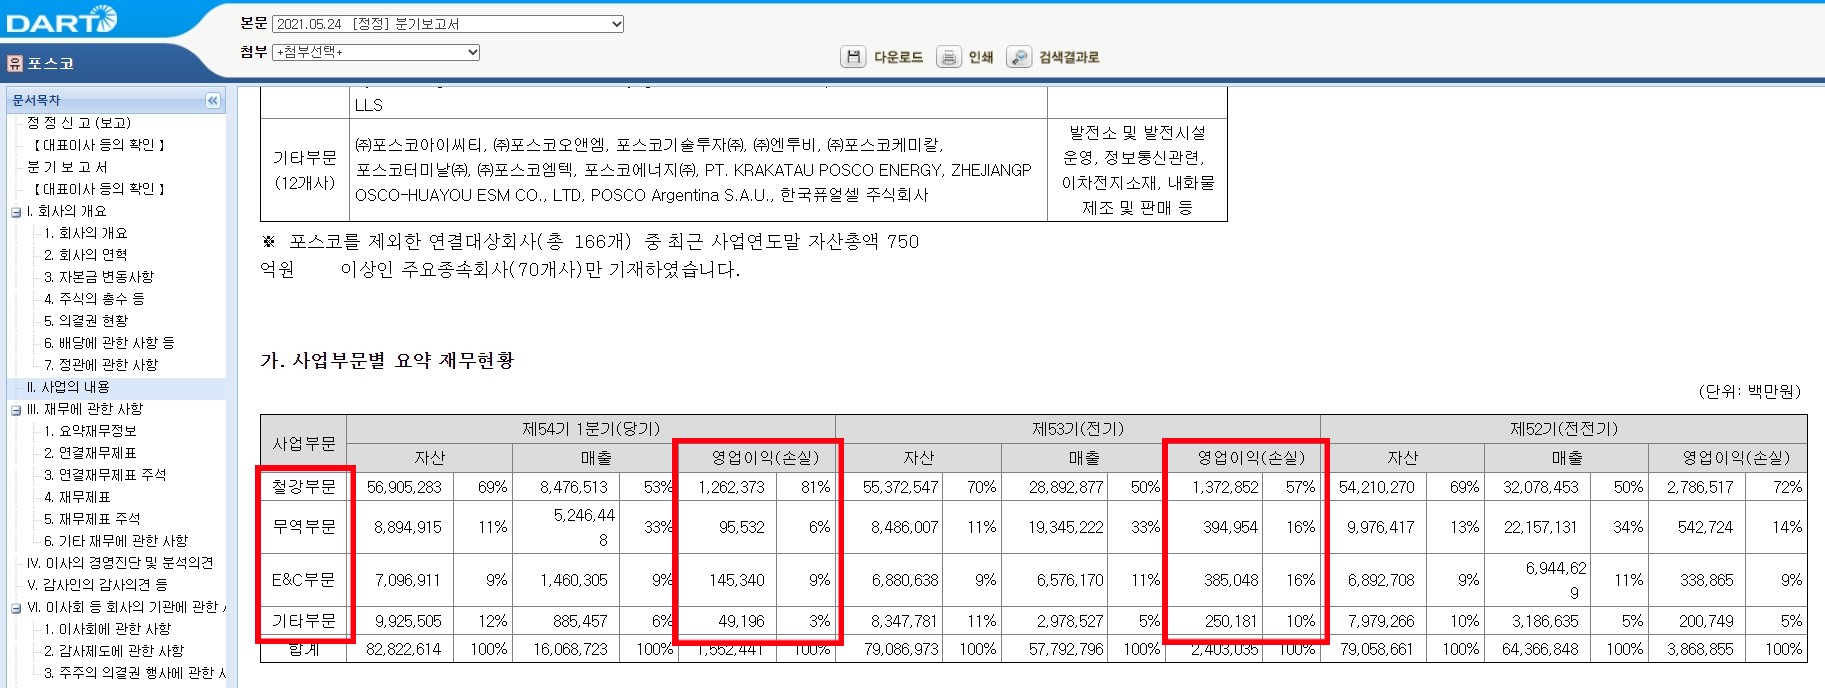
Task: Click the 인쇄 button
Action: coord(980,57)
